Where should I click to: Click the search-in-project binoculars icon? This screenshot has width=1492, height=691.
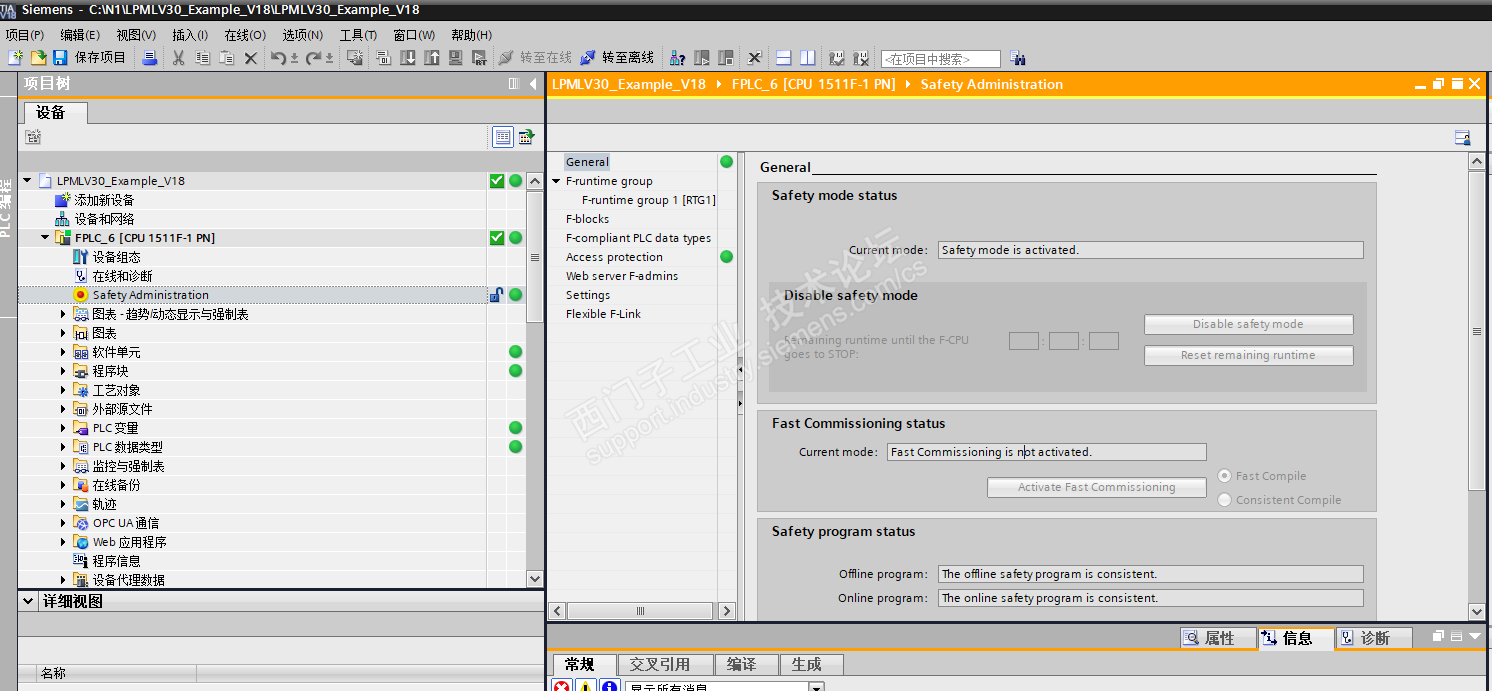[1018, 58]
